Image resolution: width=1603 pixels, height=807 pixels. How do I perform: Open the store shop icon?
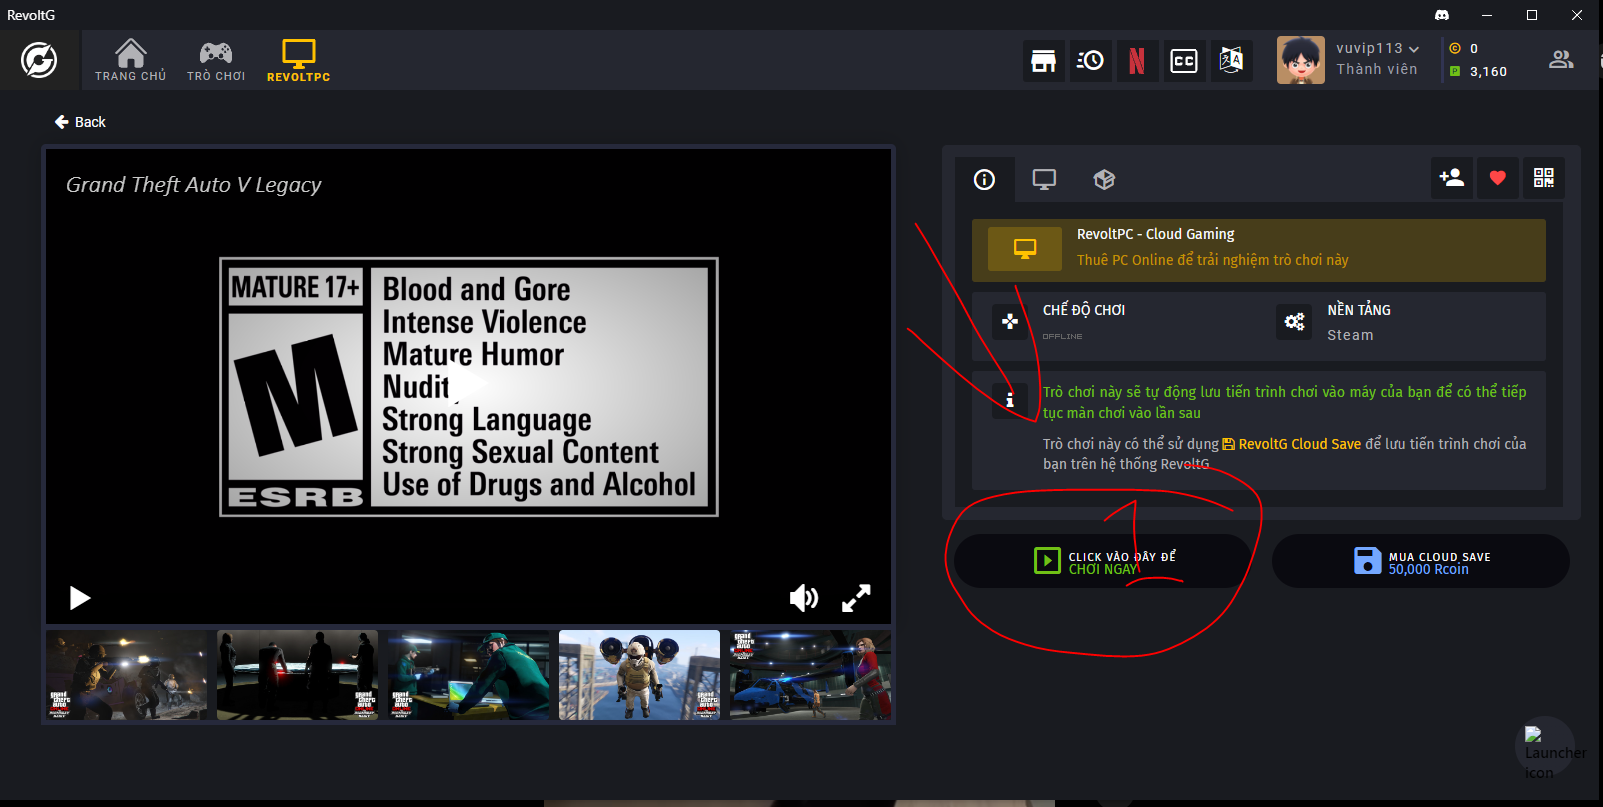[1043, 61]
